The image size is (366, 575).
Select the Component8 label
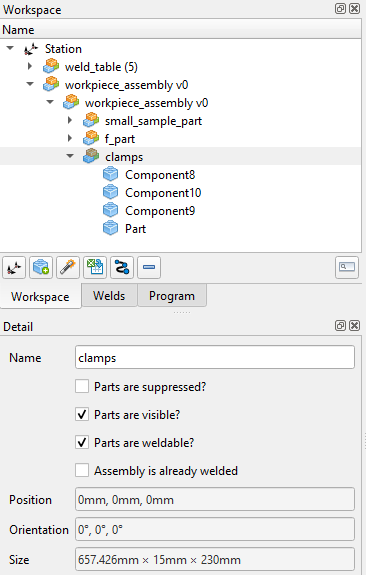coord(160,175)
